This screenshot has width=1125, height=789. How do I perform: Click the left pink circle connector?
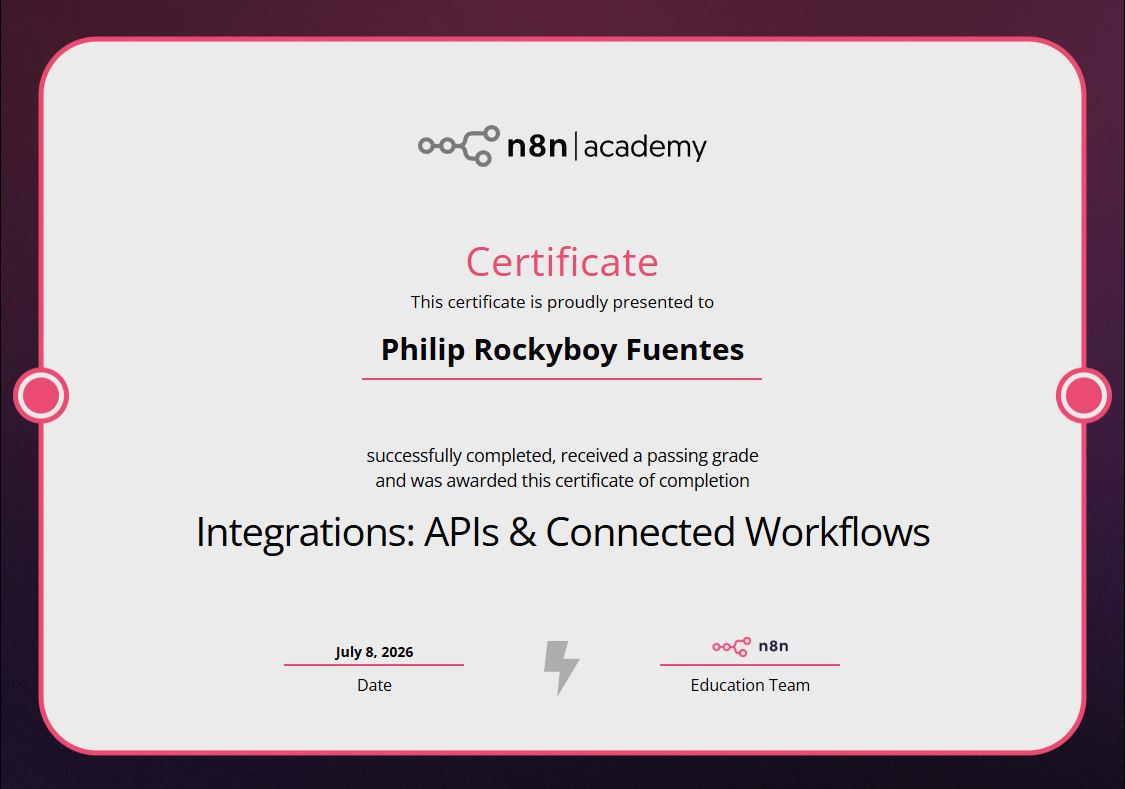(x=41, y=395)
